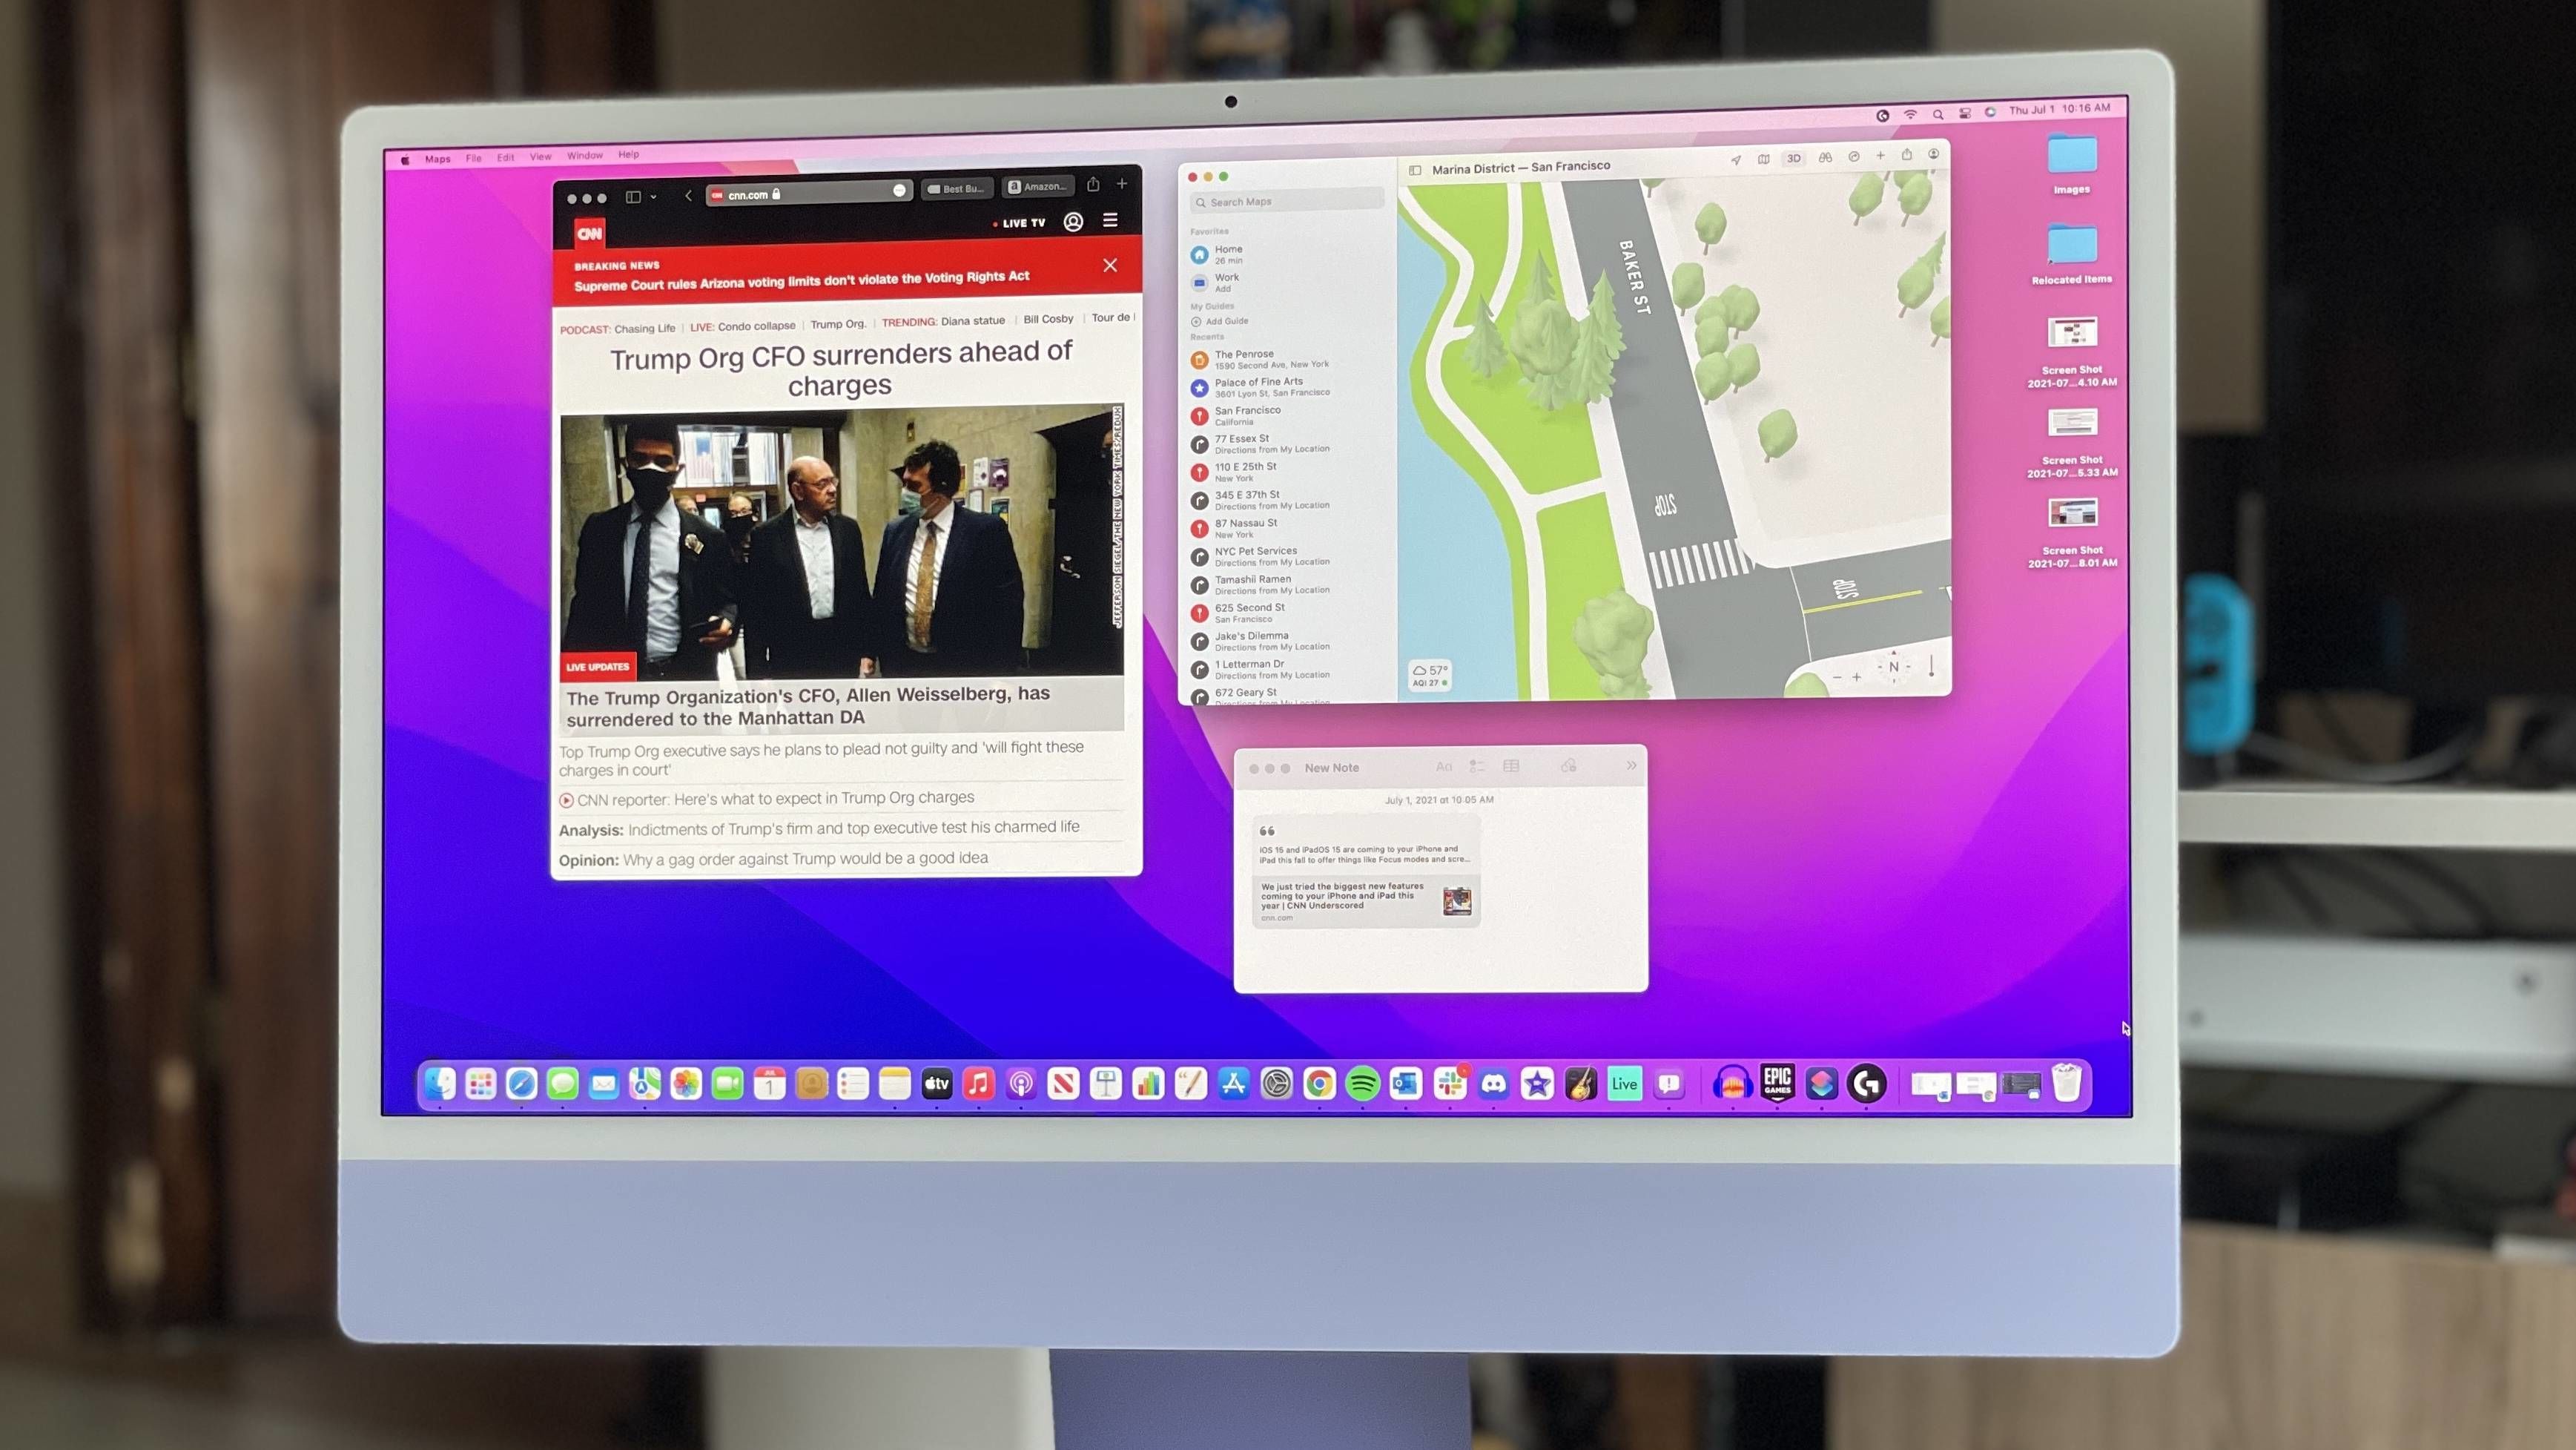Switch to Best Bu... Safari tab

tap(957, 188)
